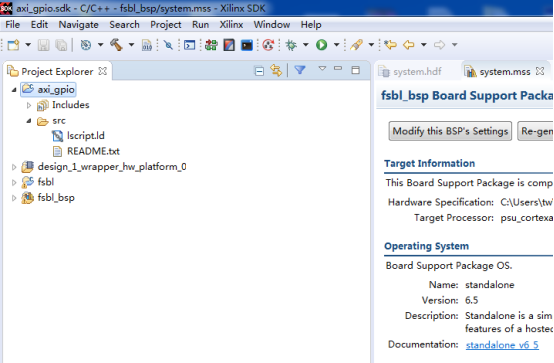Open the Navigate menu

pyautogui.click(x=78, y=25)
